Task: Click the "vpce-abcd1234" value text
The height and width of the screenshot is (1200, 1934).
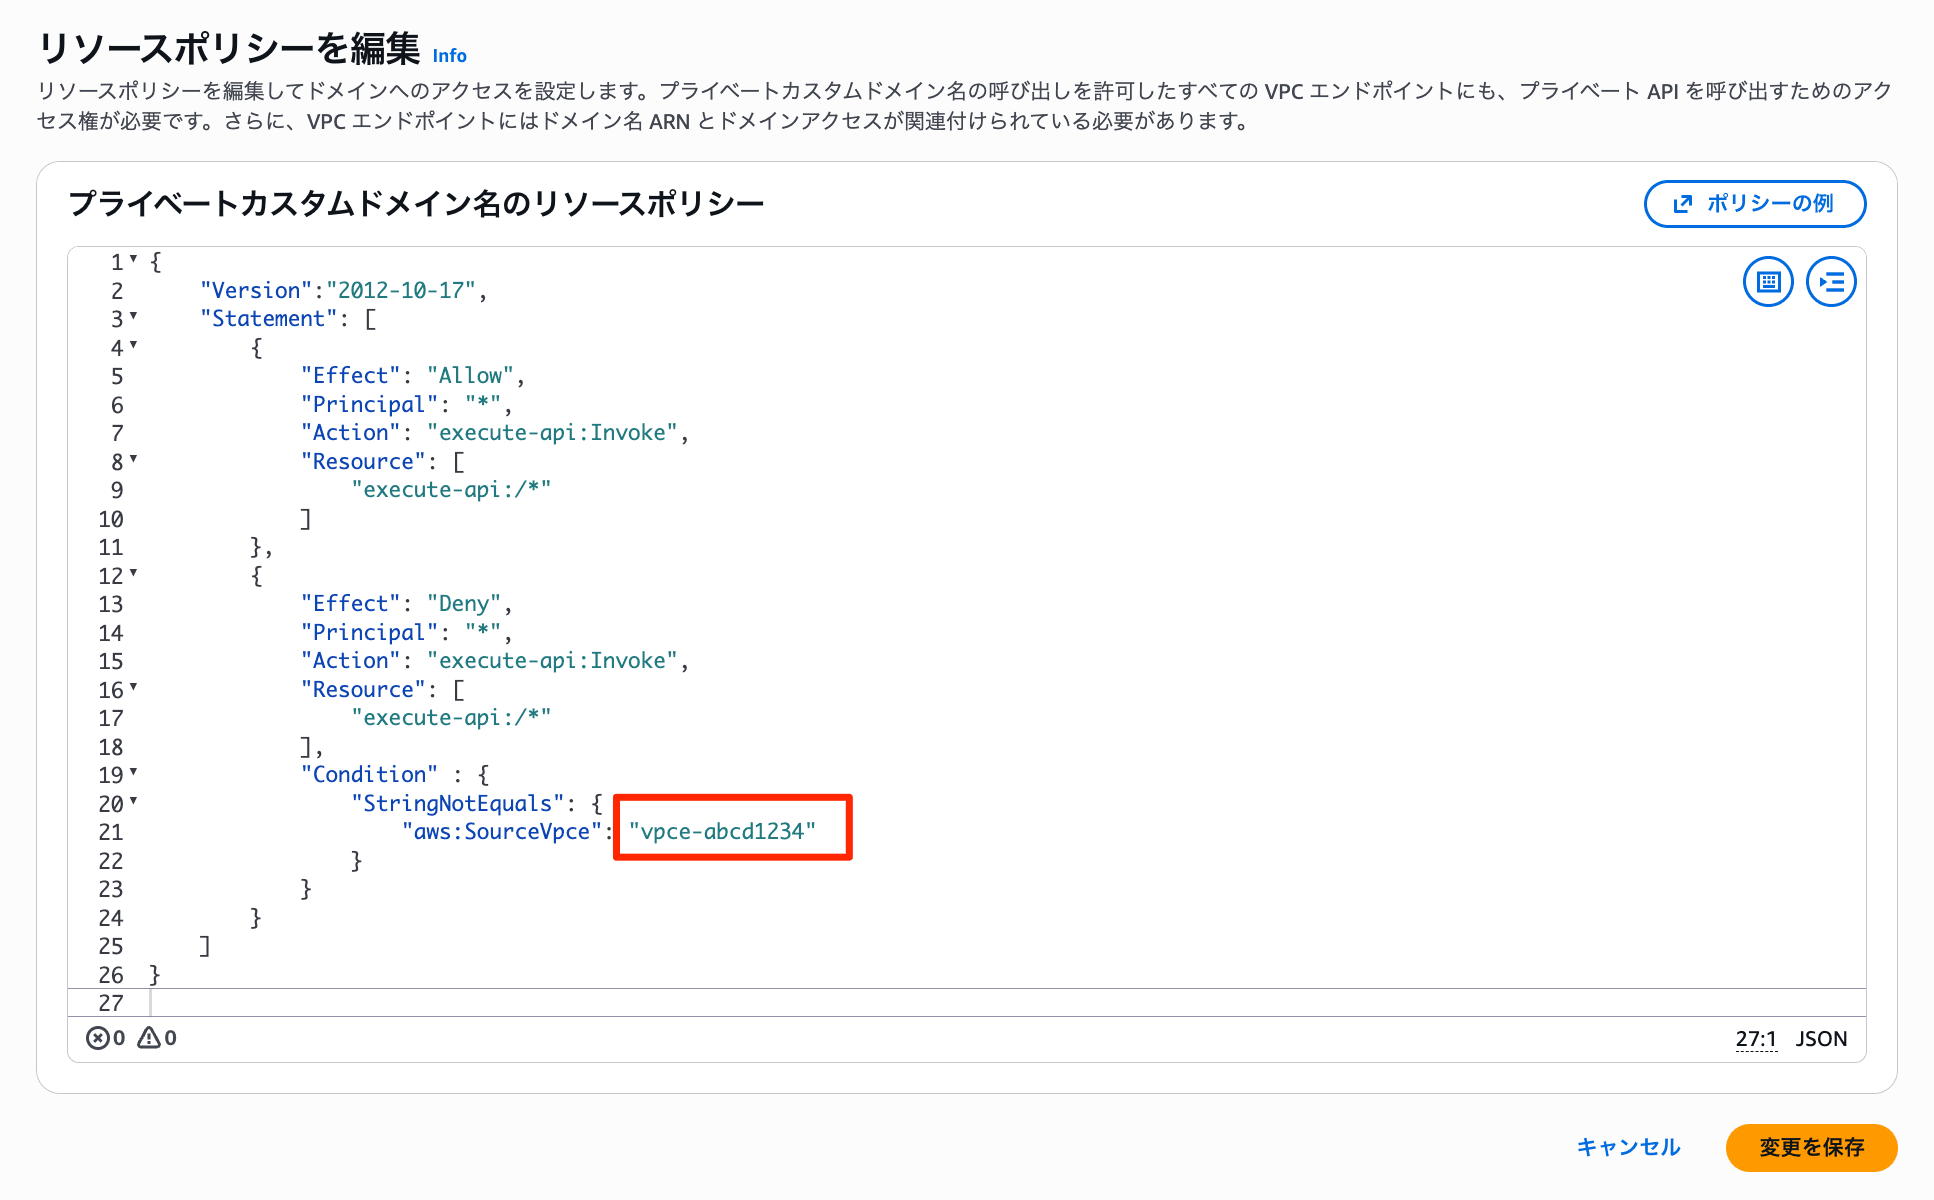Action: tap(722, 831)
